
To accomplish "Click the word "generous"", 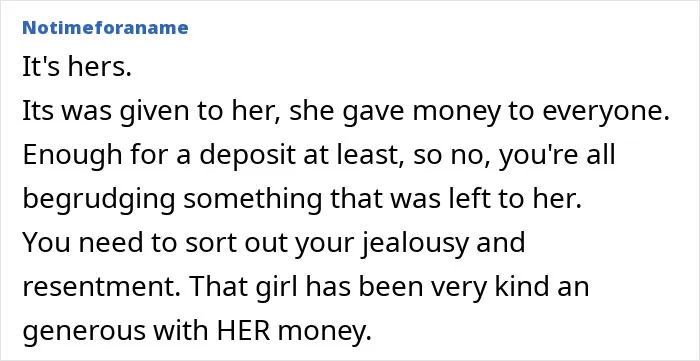I will tap(84, 332).
